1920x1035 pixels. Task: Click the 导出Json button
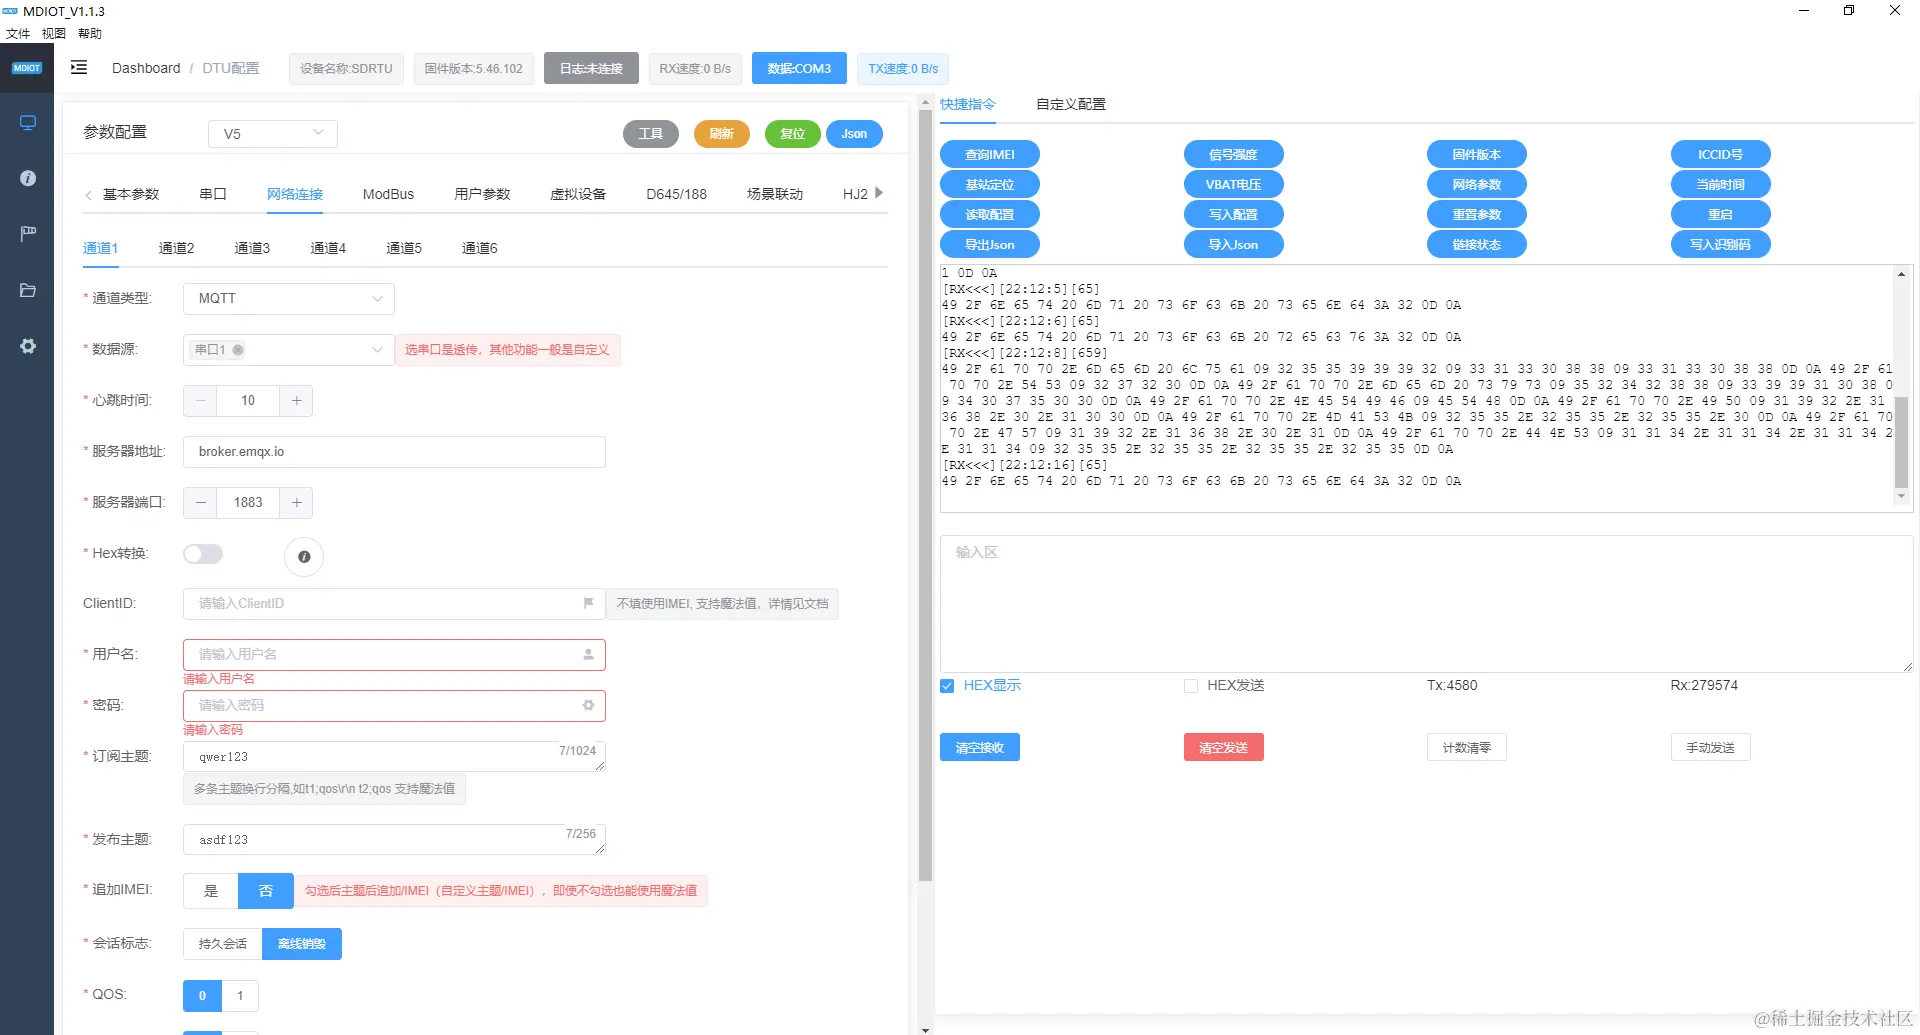[990, 244]
